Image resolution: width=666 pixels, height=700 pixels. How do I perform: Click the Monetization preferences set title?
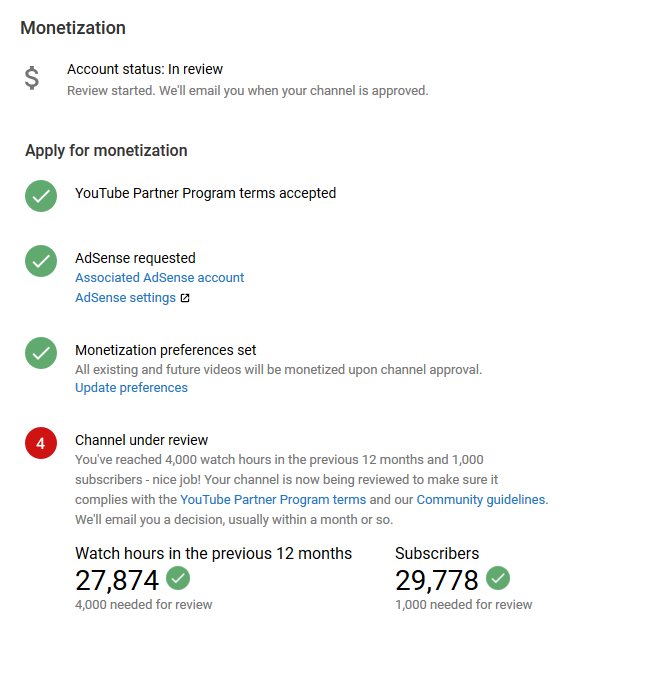[x=166, y=350]
